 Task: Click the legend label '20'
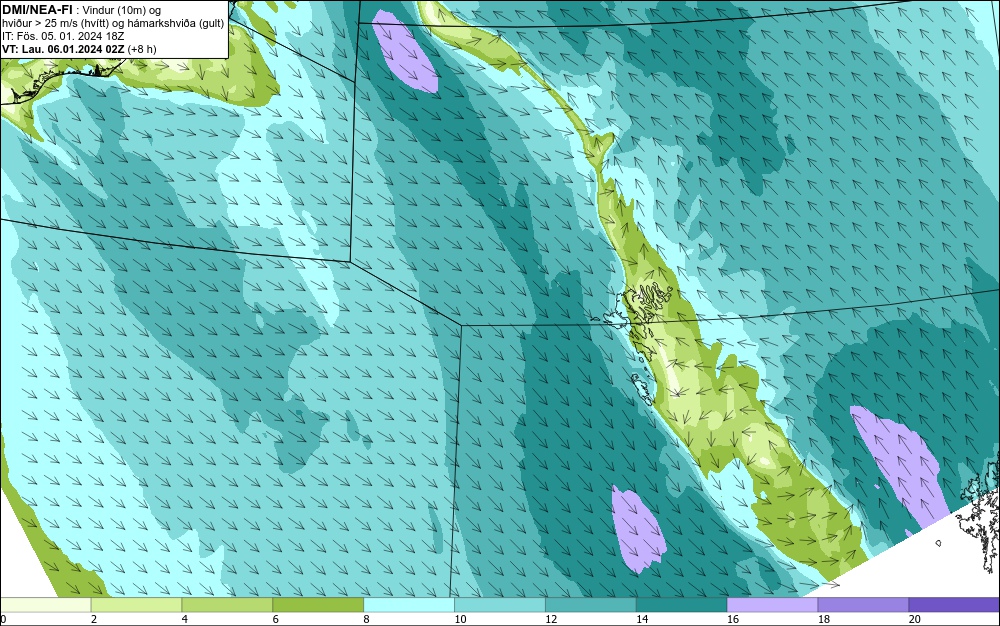coord(915,619)
